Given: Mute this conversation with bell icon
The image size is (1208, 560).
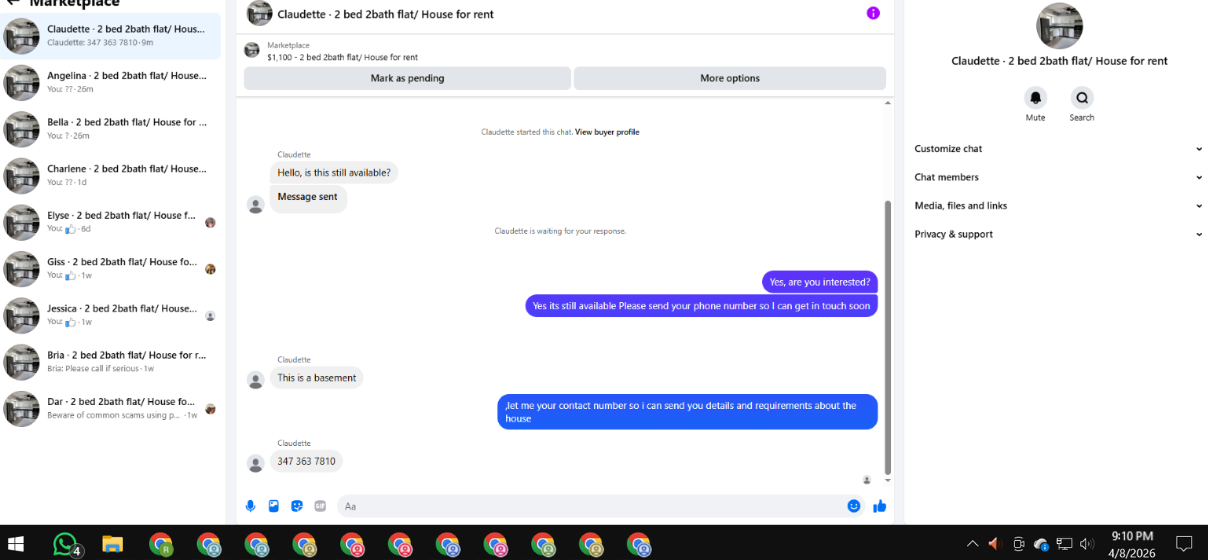Looking at the screenshot, I should point(1035,98).
